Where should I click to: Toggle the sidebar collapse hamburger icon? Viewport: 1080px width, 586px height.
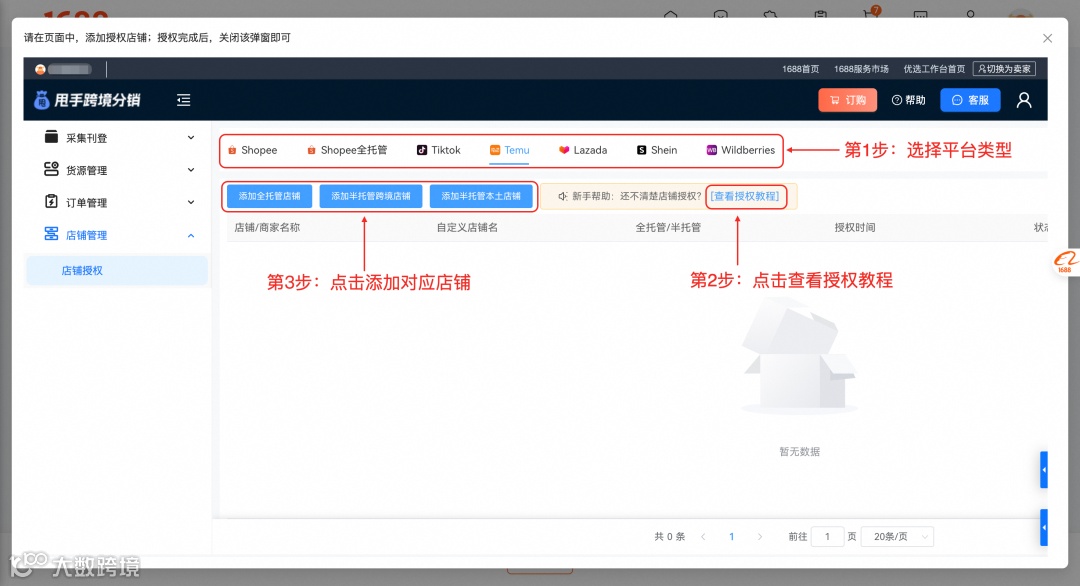tap(183, 101)
